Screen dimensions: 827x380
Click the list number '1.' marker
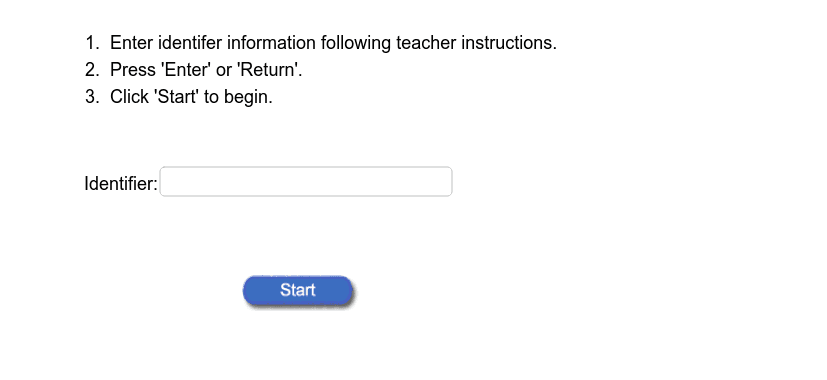[92, 43]
